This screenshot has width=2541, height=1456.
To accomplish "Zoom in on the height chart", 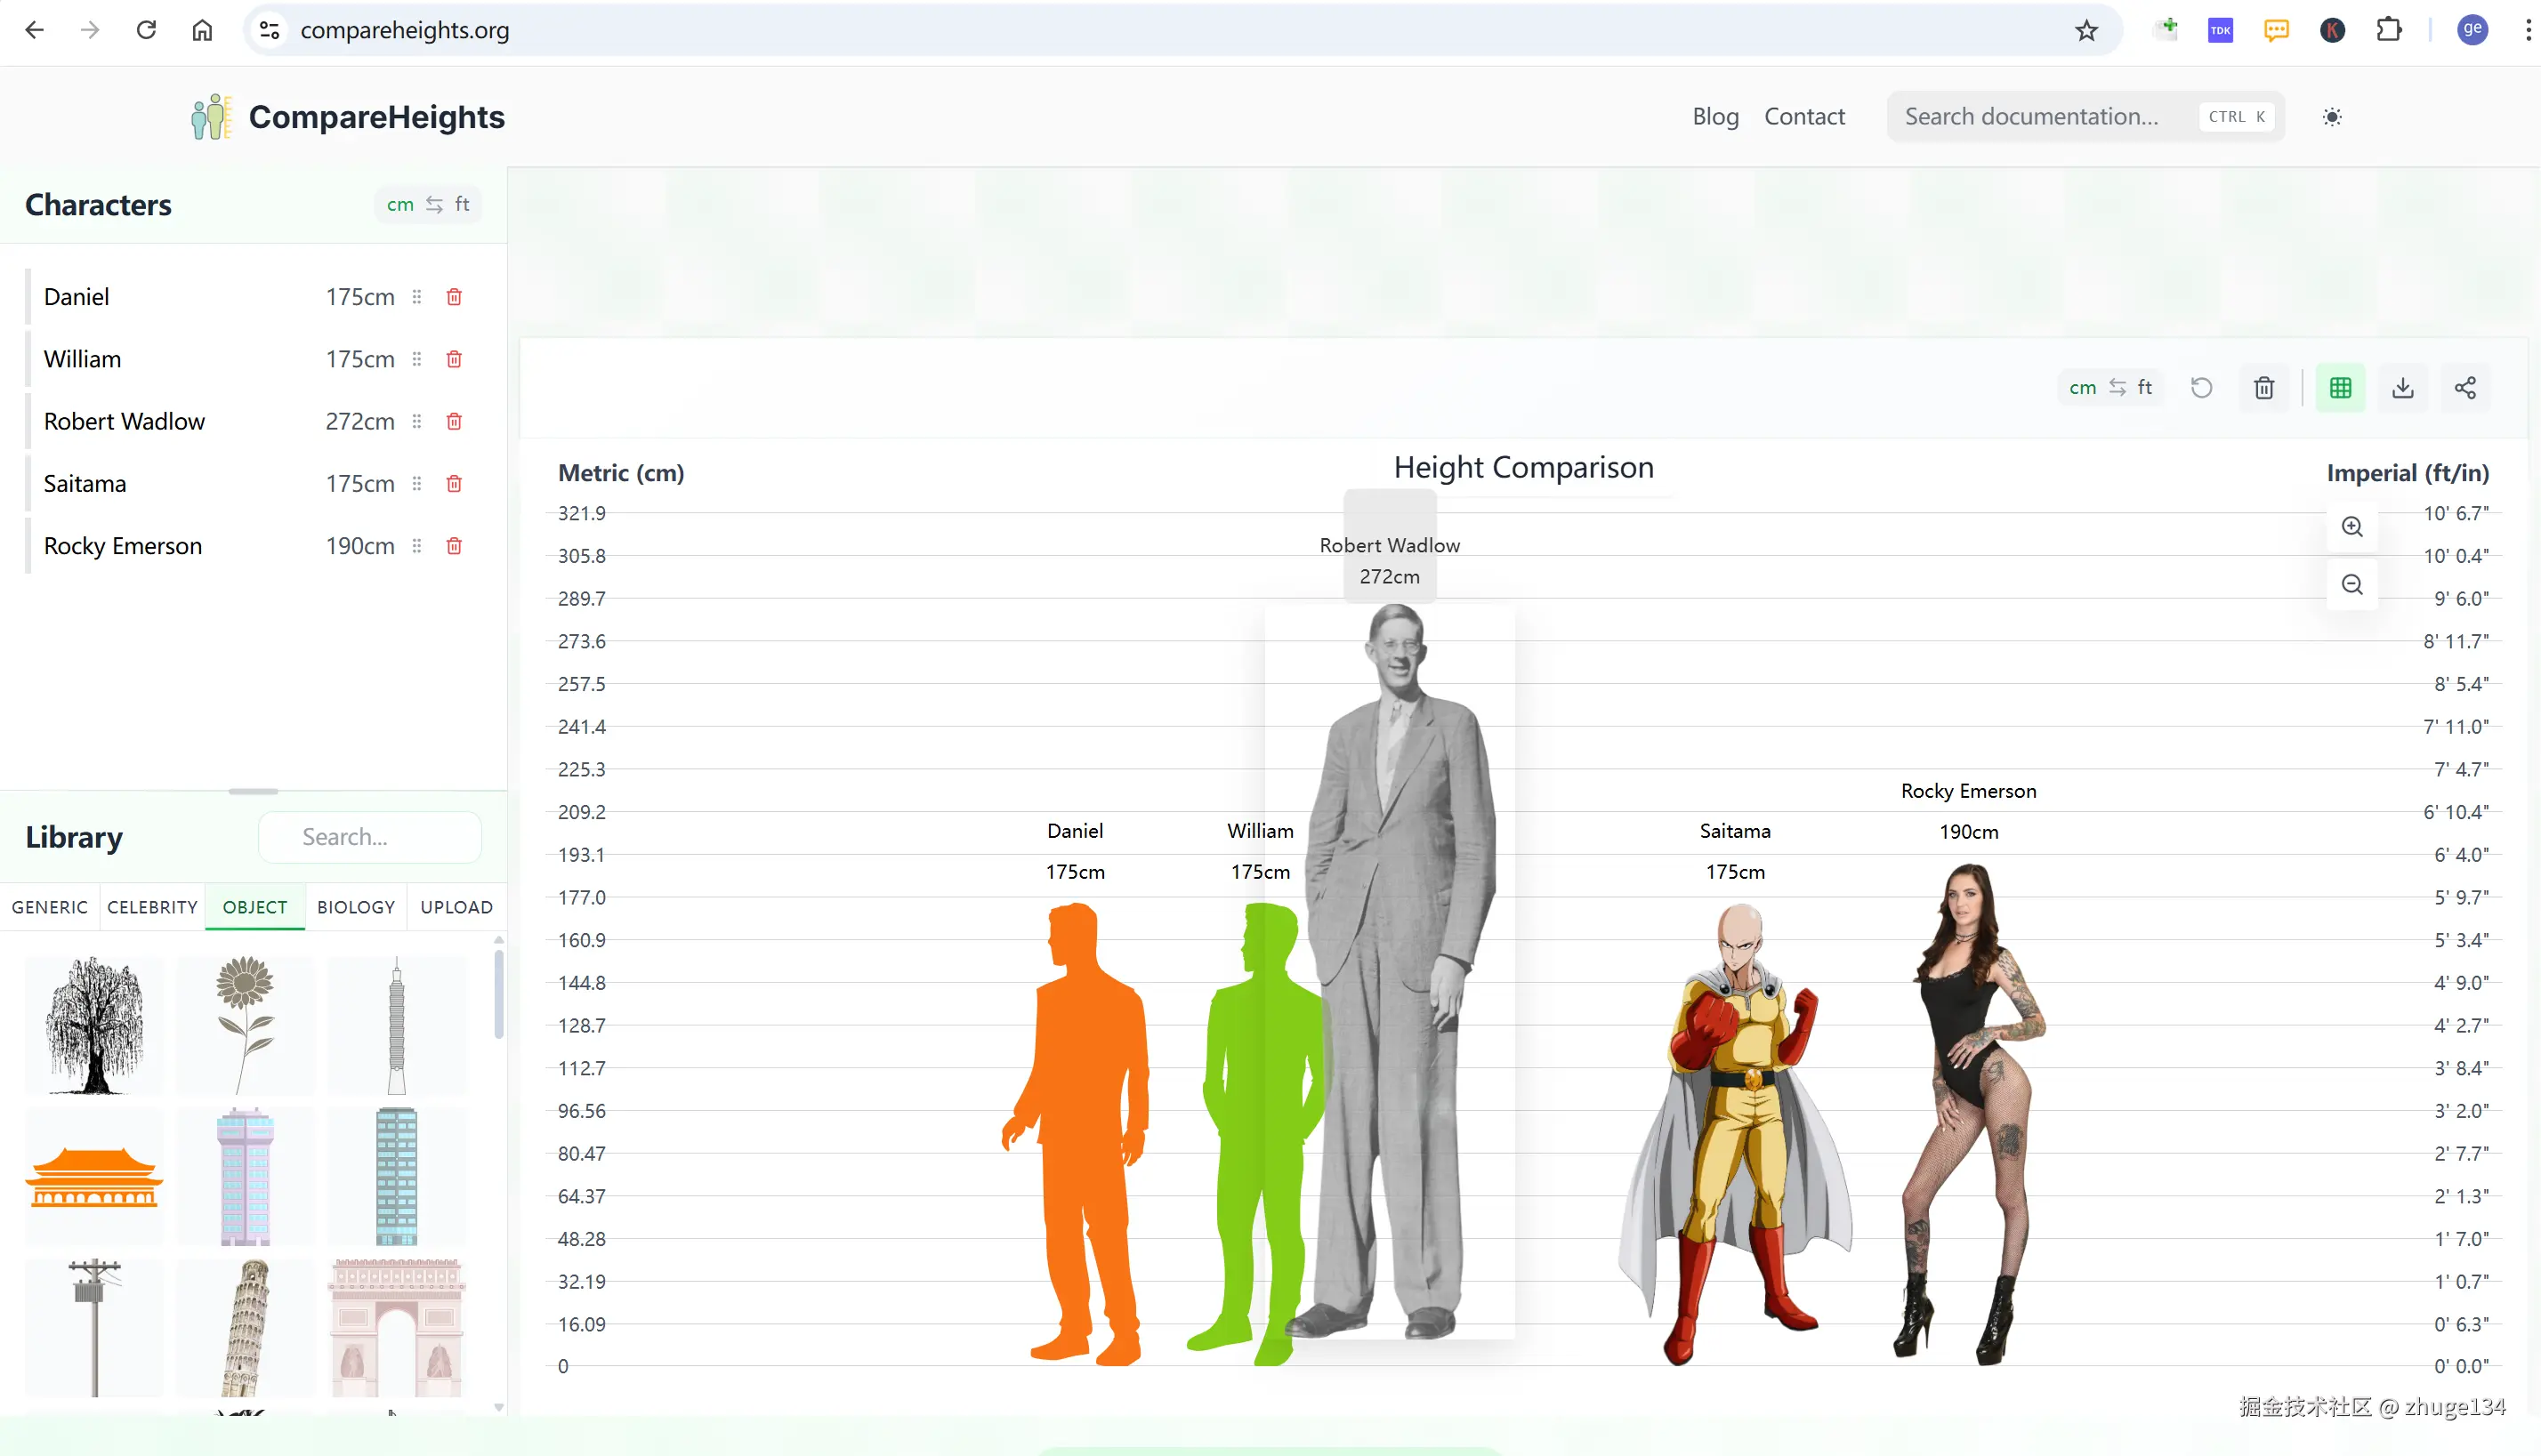I will tap(2352, 527).
